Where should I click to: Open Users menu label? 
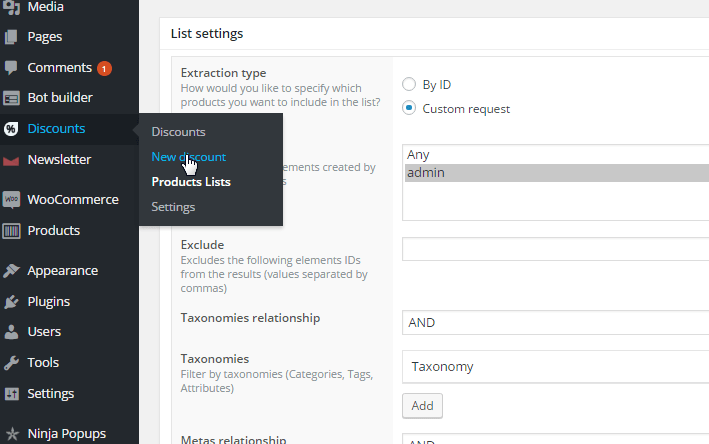click(x=44, y=332)
